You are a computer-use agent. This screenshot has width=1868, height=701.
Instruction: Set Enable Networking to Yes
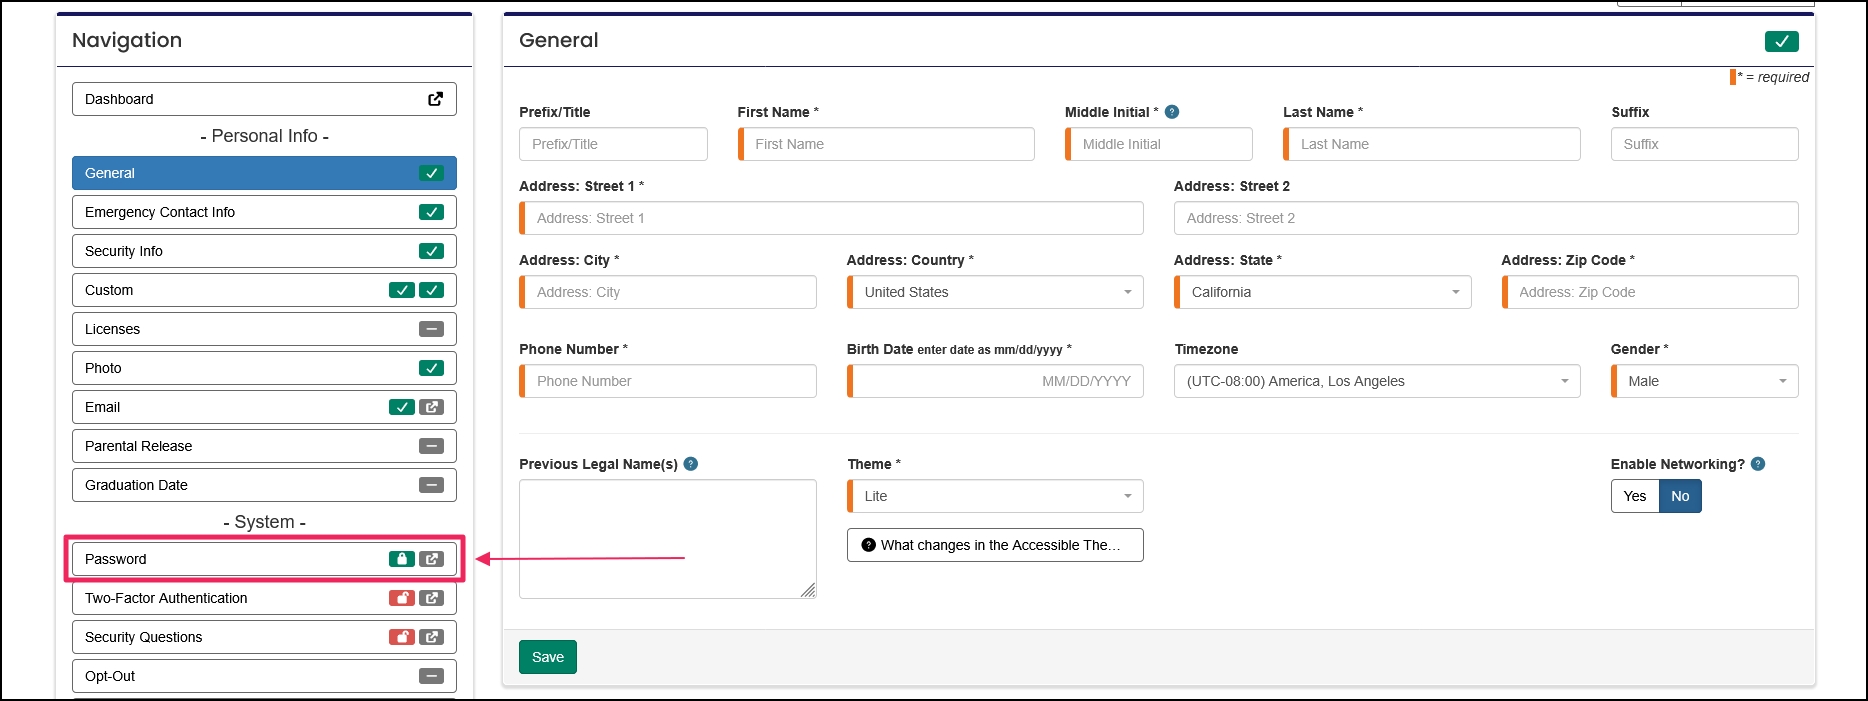1635,496
